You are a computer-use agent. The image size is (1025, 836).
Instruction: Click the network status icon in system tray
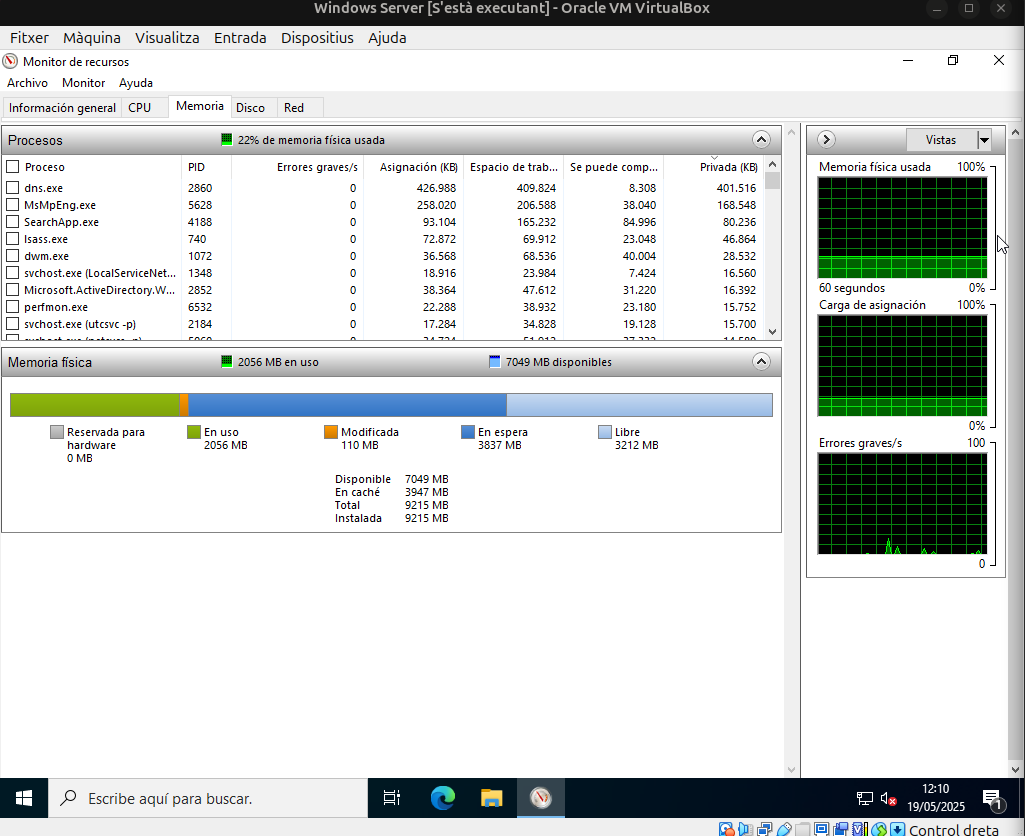(x=863, y=798)
